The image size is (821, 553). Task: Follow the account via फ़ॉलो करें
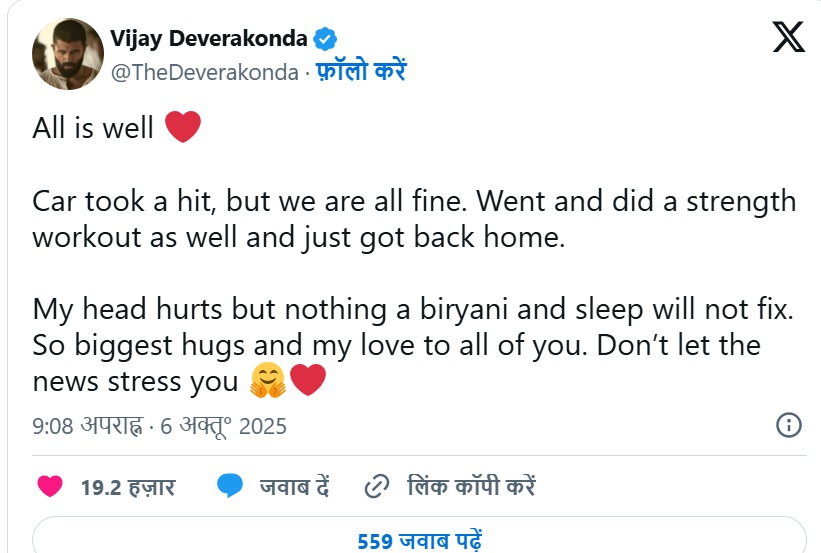click(362, 72)
